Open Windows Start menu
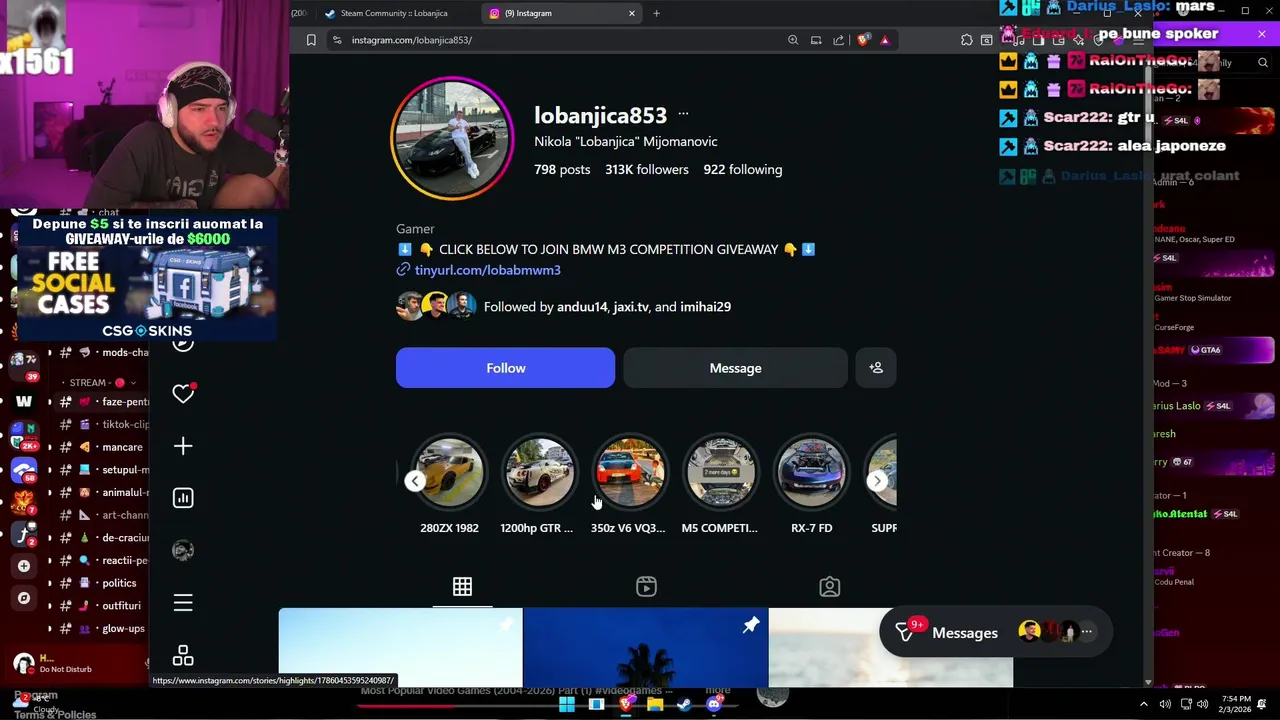Viewport: 1280px width, 720px height. point(567,704)
